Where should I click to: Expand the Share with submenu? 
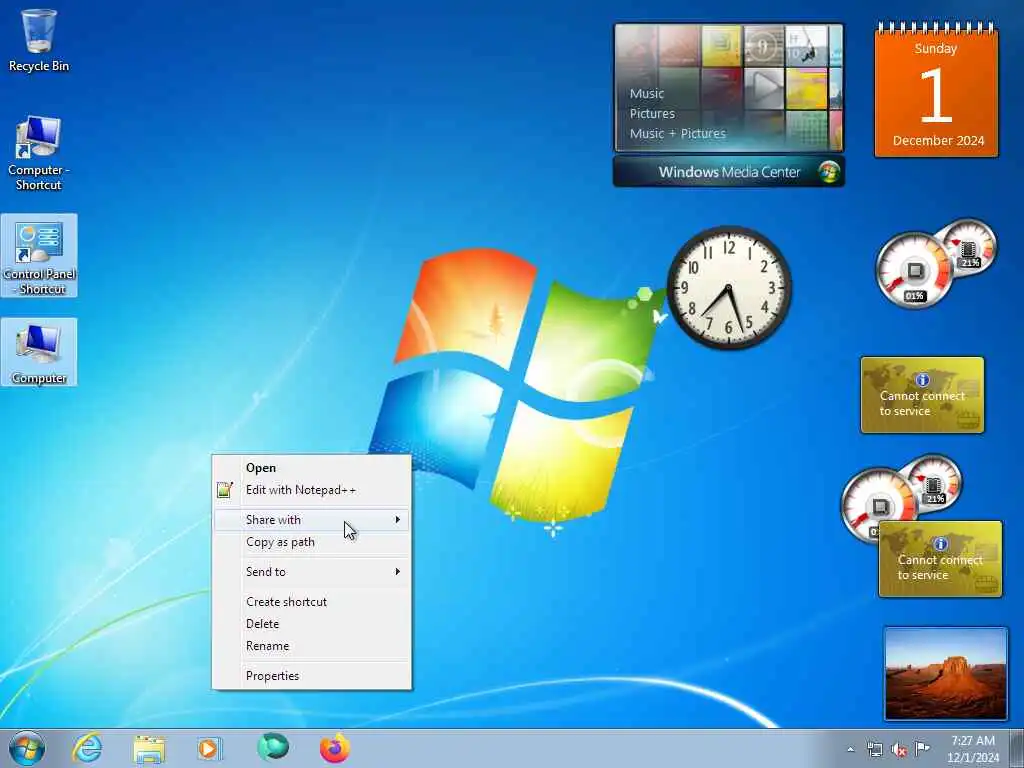pyautogui.click(x=312, y=520)
